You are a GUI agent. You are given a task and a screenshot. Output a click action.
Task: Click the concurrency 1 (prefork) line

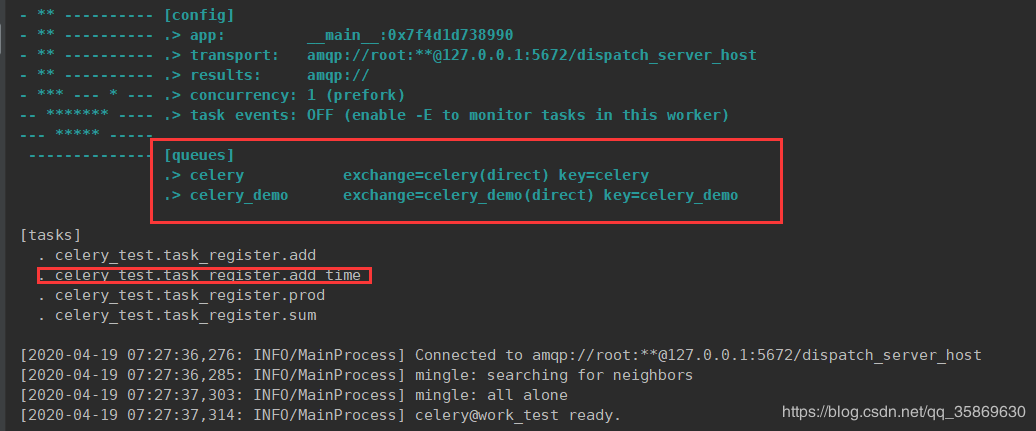click(284, 95)
